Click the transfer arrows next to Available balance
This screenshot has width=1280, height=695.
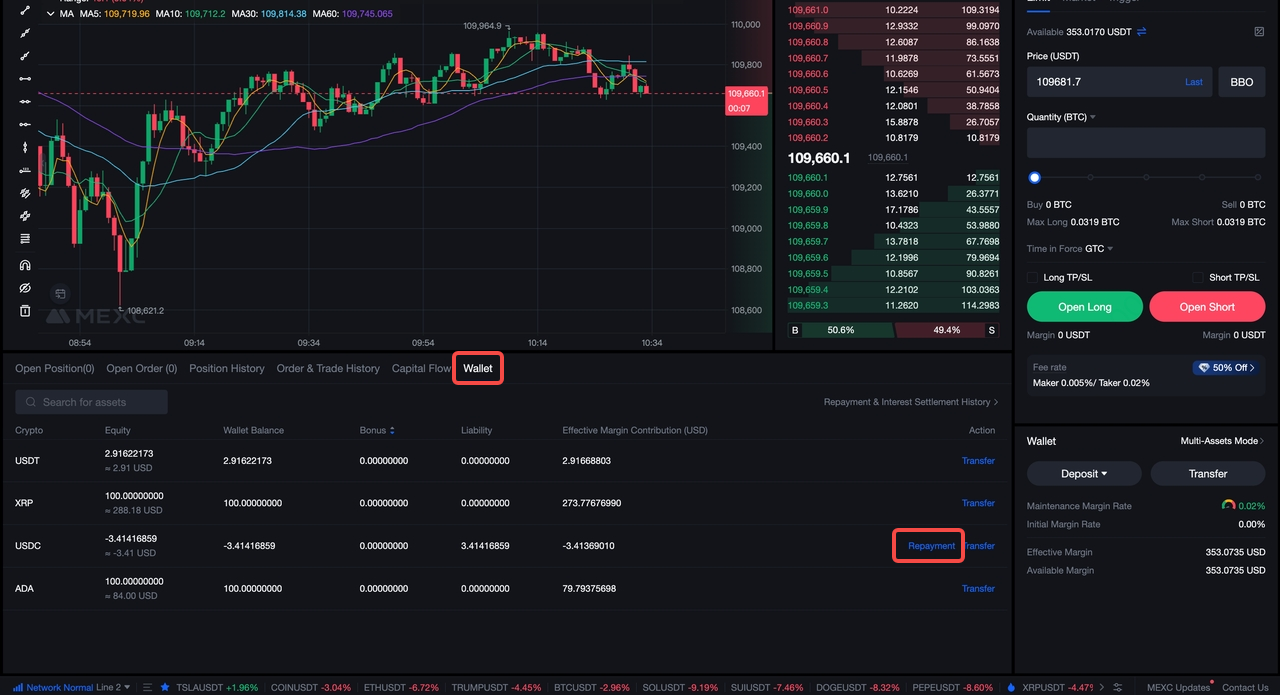tap(1141, 32)
